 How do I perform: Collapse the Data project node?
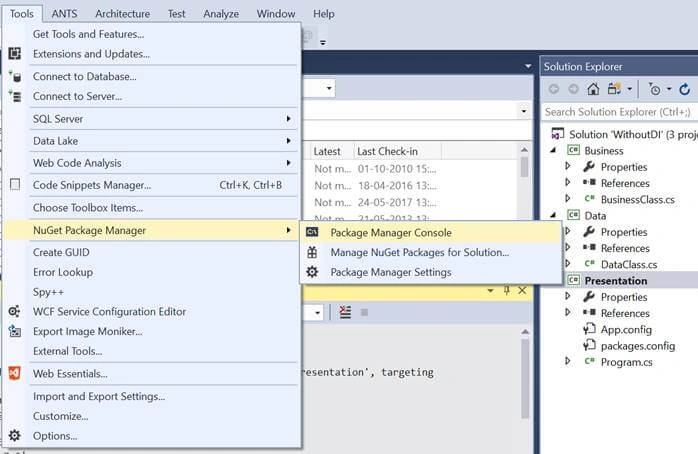click(553, 215)
